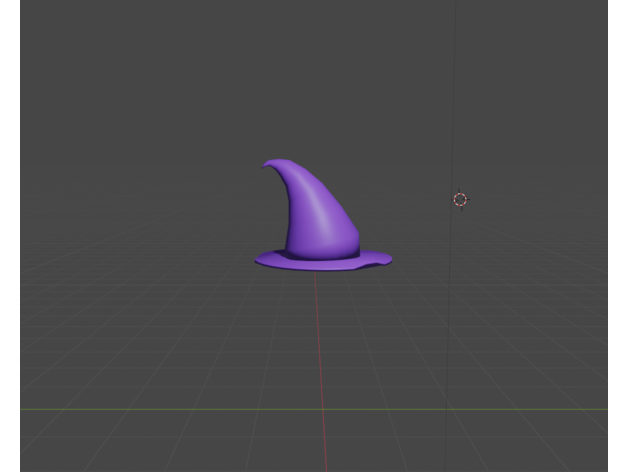Click the horizontal yellow-green axis line
The width and height of the screenshot is (628, 472).
(150, 409)
